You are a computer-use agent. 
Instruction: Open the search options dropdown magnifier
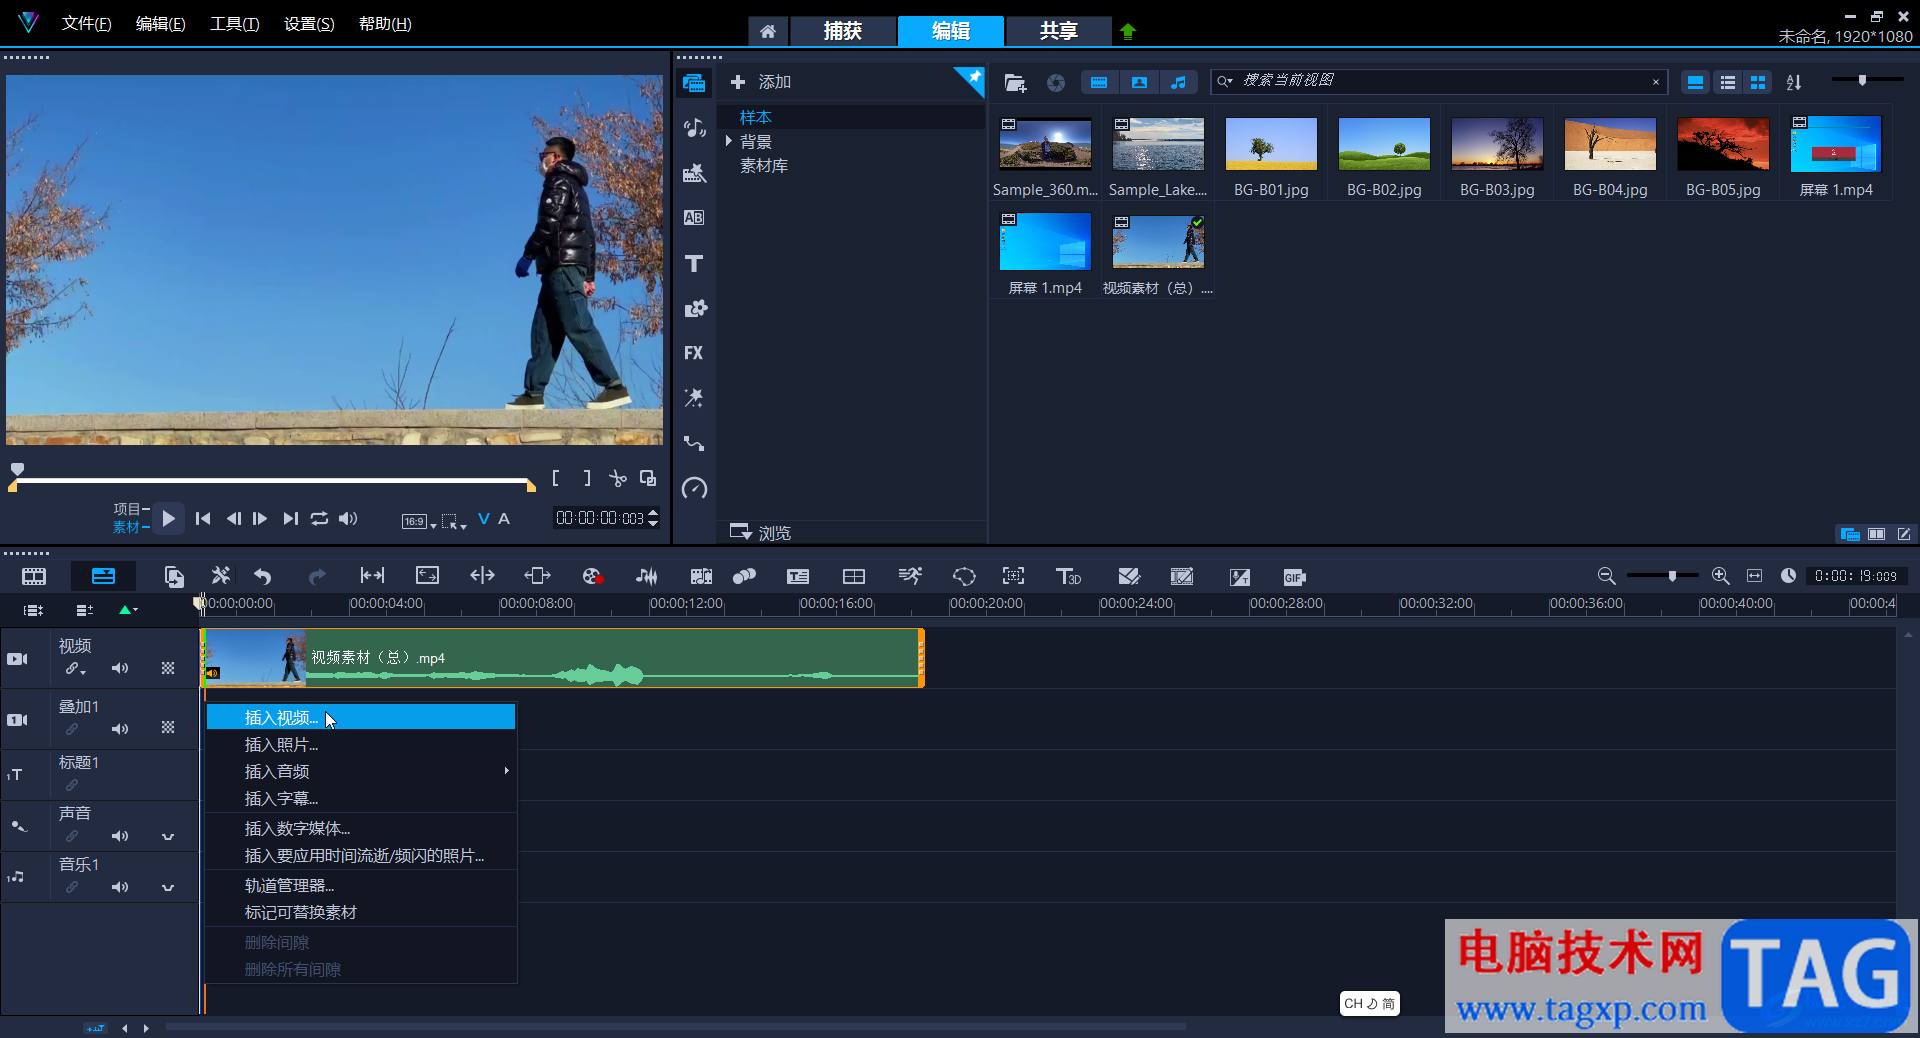pyautogui.click(x=1225, y=81)
